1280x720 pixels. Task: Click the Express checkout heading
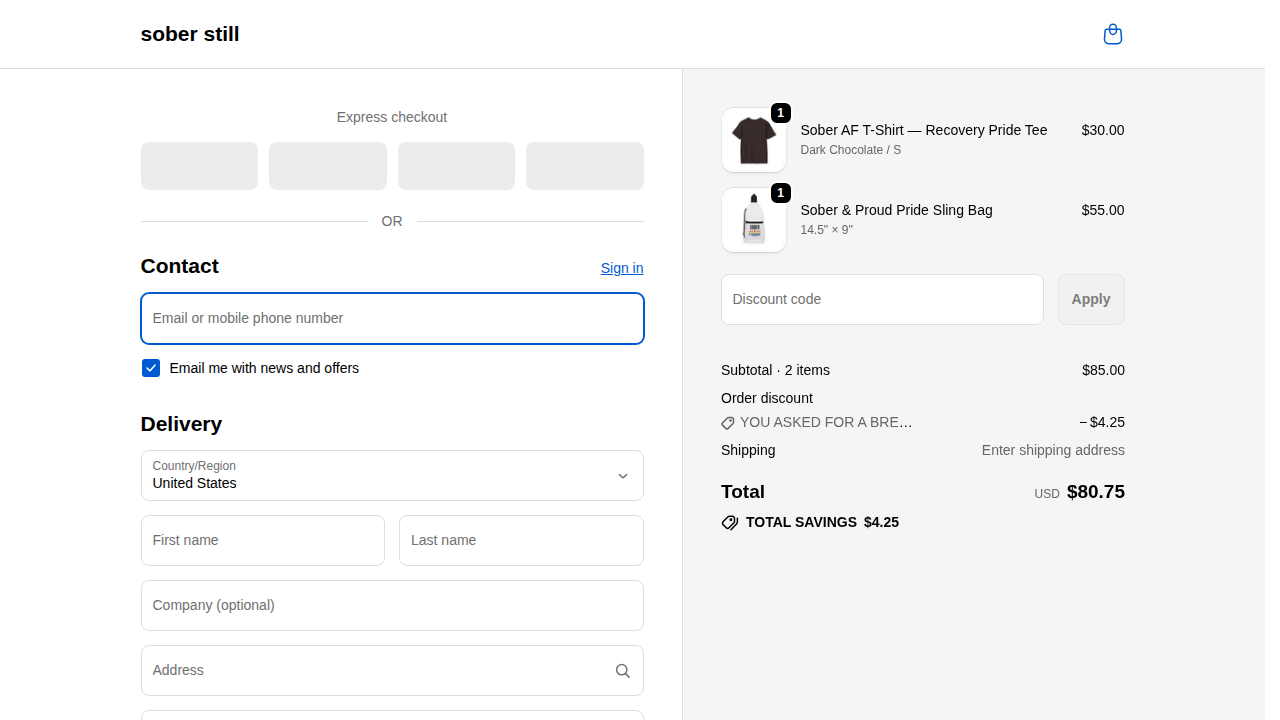[x=392, y=117]
